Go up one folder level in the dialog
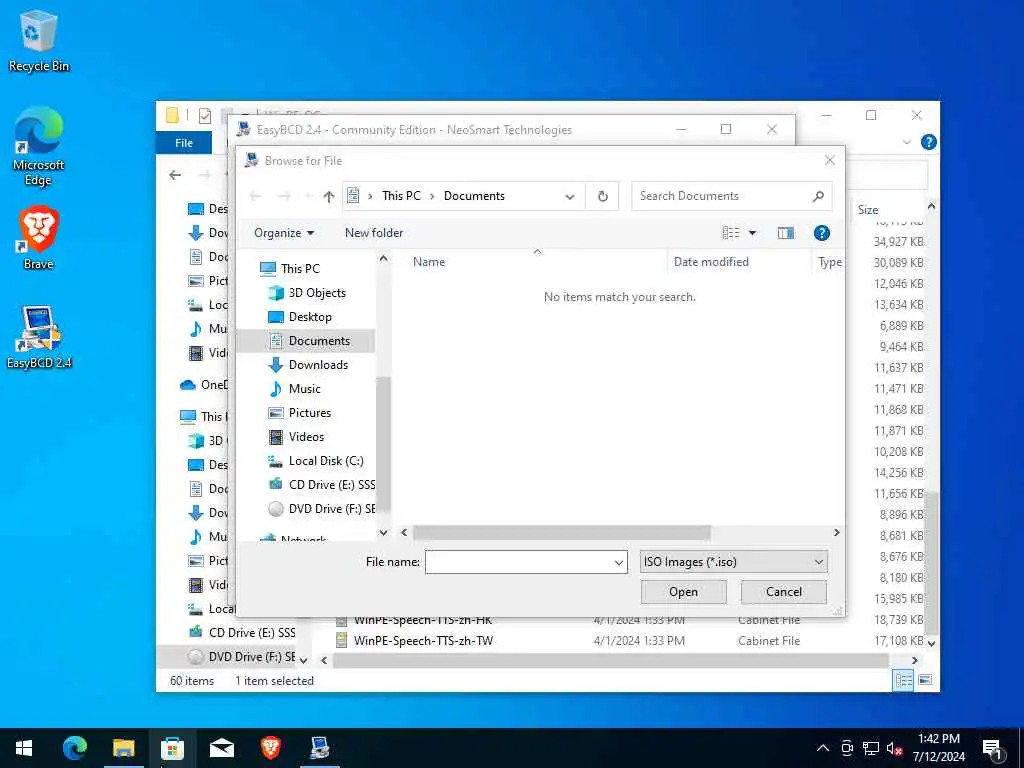The image size is (1024, 768). tap(328, 197)
